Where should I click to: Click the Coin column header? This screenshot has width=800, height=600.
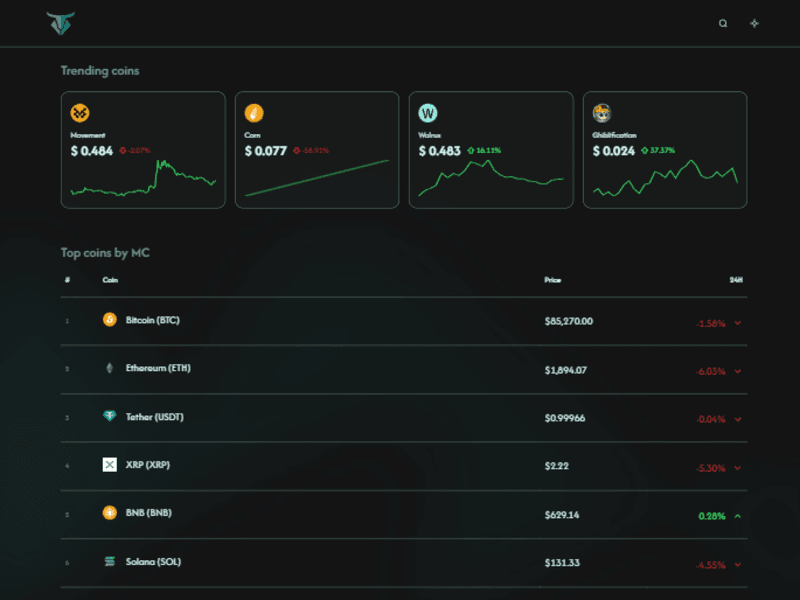coord(110,280)
